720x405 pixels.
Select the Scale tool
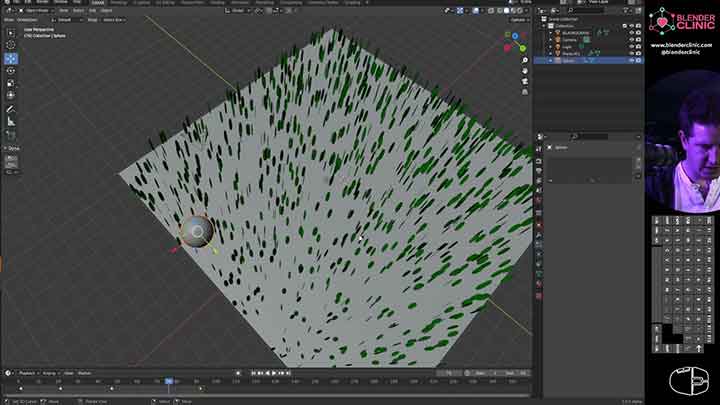[11, 83]
